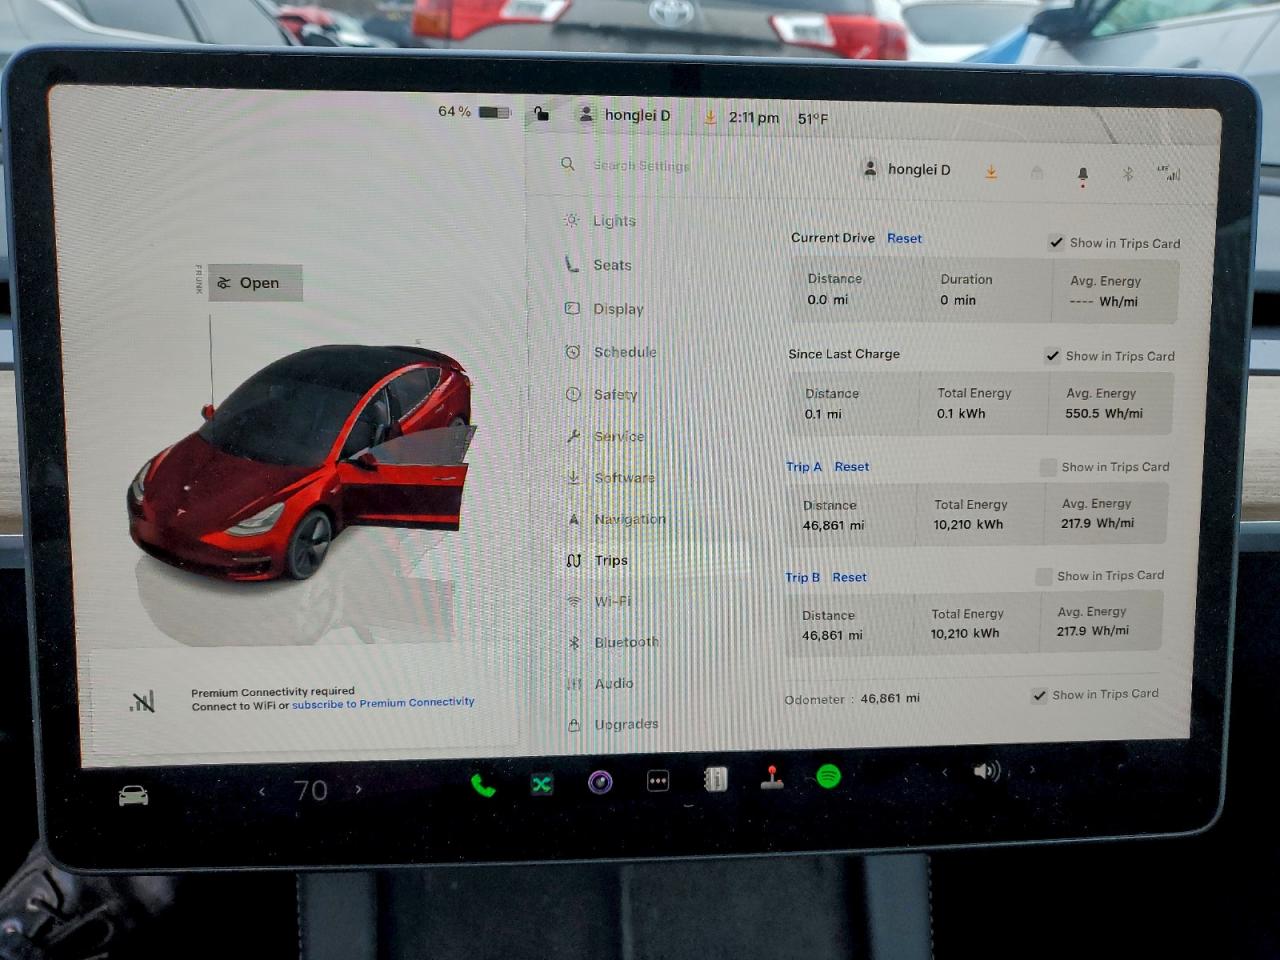Disable Show in Trips Card for the Odometer
This screenshot has width=1280, height=960.
1040,695
